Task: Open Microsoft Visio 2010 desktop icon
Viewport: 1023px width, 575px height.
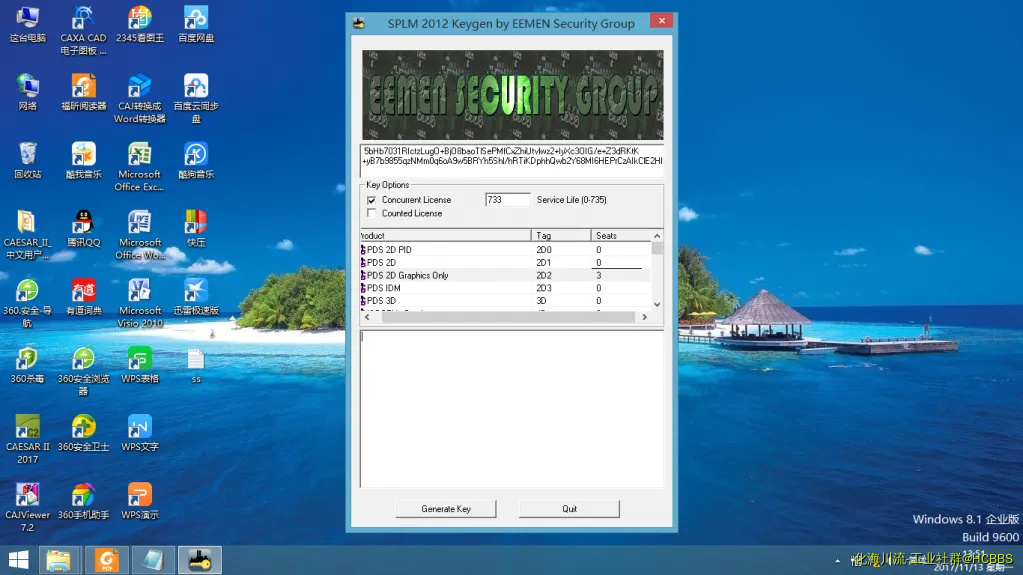Action: point(140,303)
